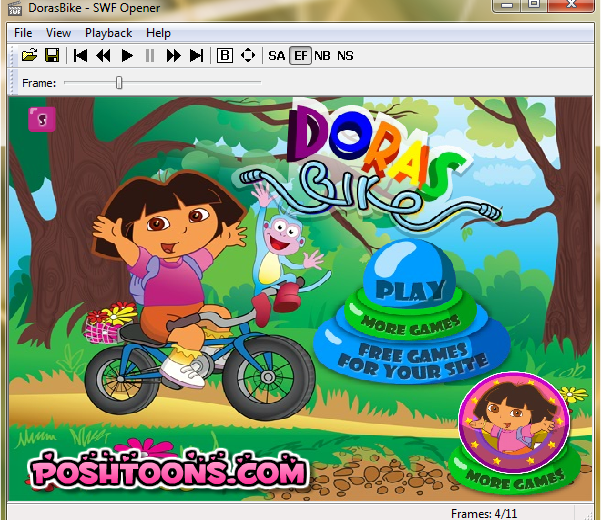Viewport: 601px width, 520px height.
Task: Click the blue PLAY bubble in the game
Action: [409, 274]
